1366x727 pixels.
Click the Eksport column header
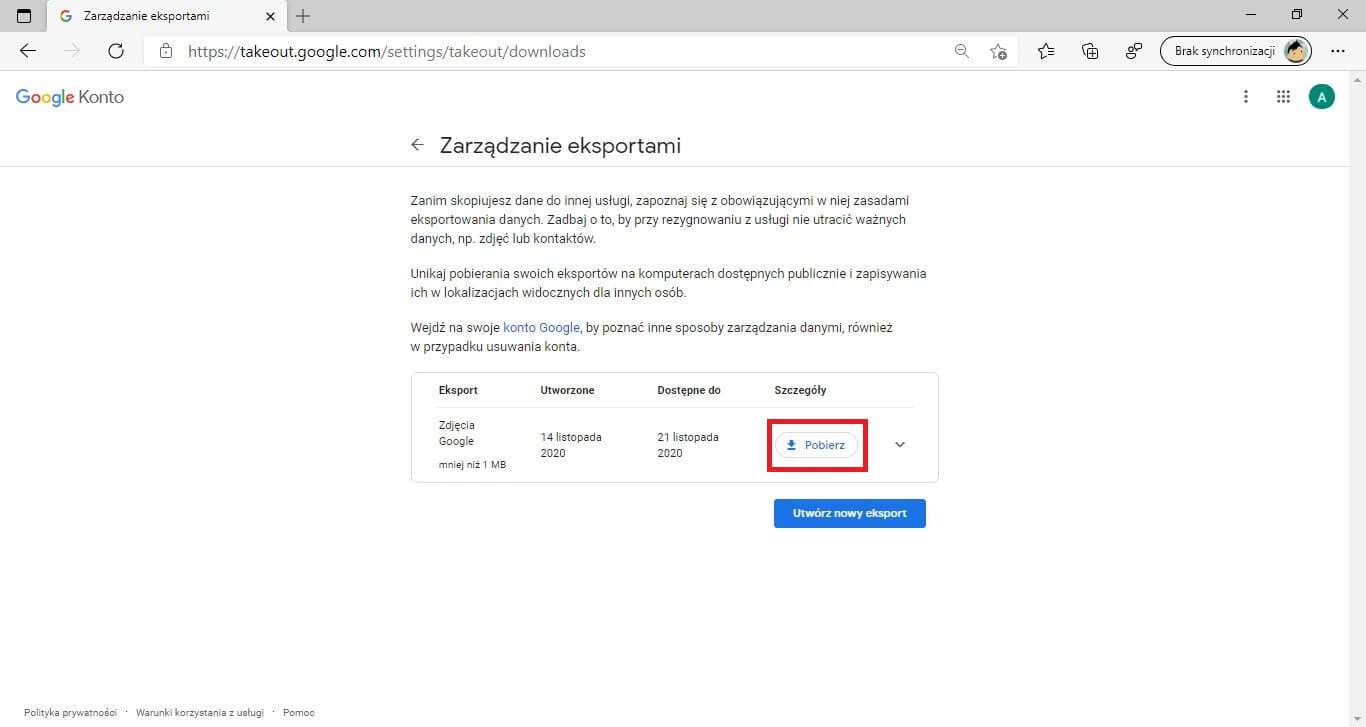tap(458, 390)
